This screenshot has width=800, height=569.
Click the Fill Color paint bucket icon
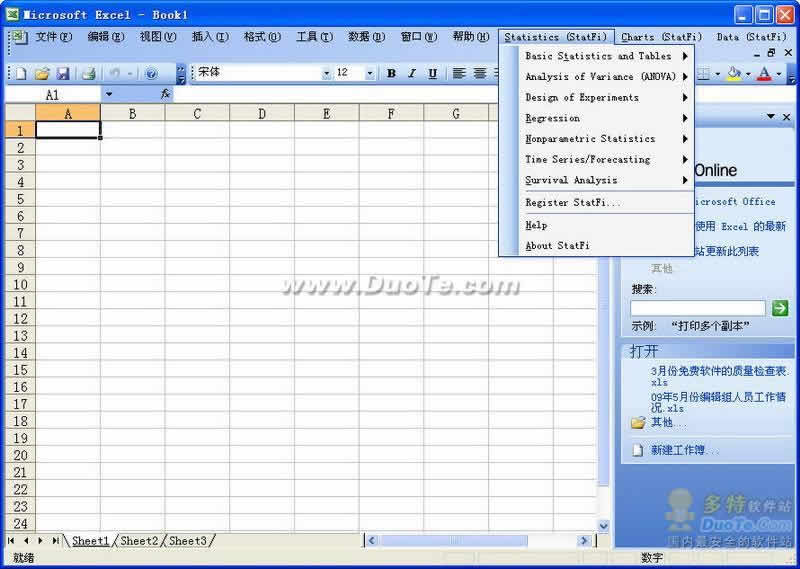[734, 74]
